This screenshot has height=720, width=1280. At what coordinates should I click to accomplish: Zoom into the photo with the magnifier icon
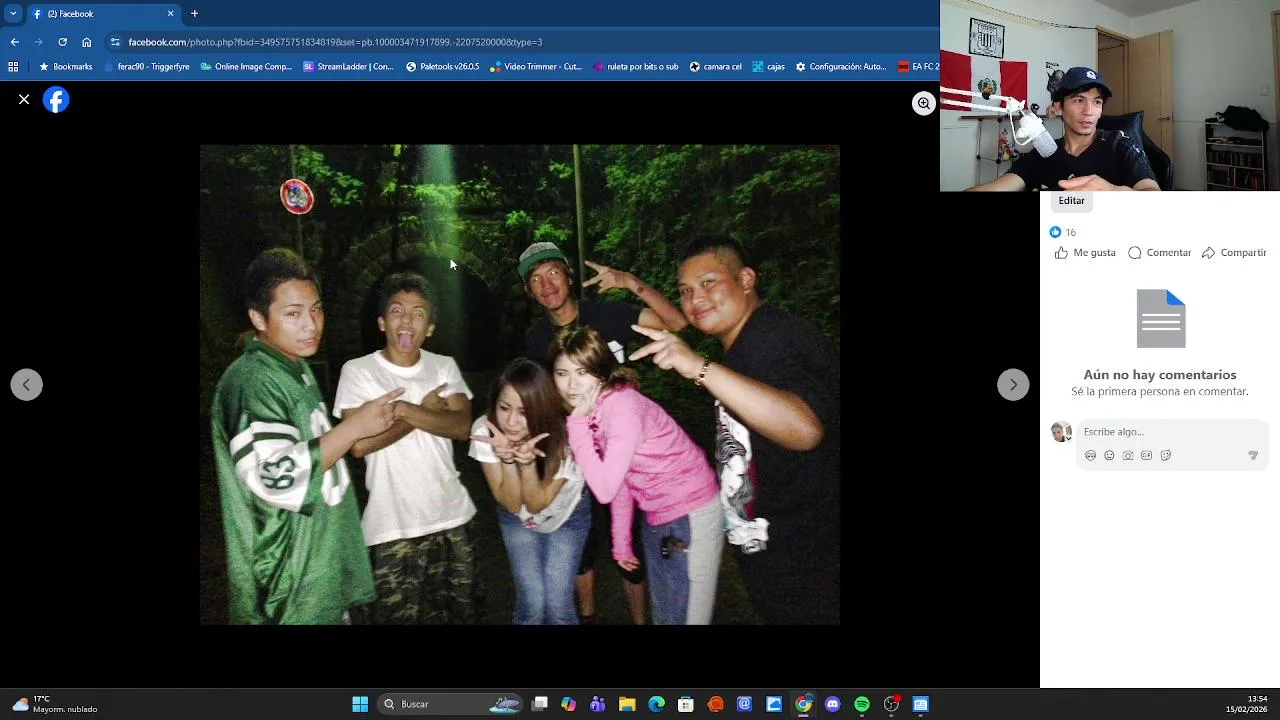click(x=924, y=103)
